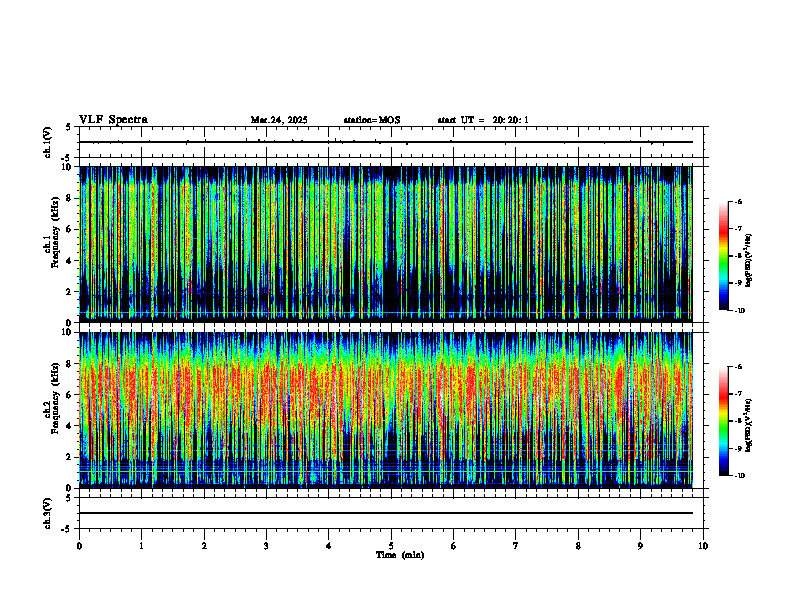Click time axis tick label "7"

(x=516, y=546)
